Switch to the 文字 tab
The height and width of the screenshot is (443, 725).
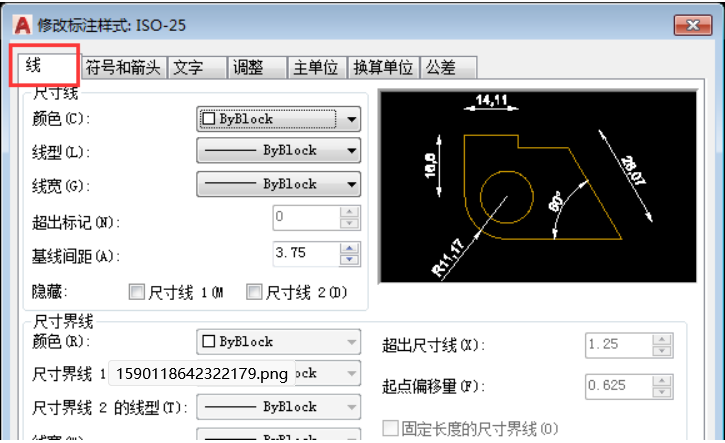coord(188,68)
